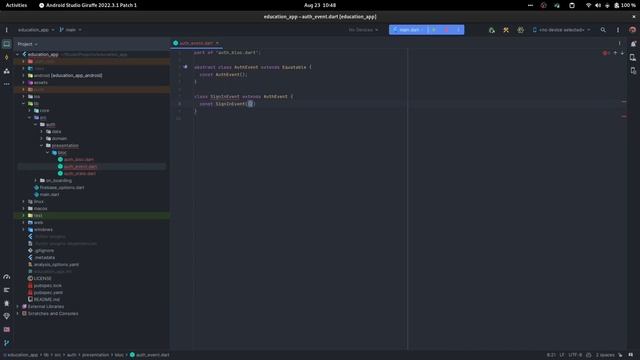Open the No Devices dropdown
This screenshot has height=360, width=640.
pyautogui.click(x=363, y=30)
